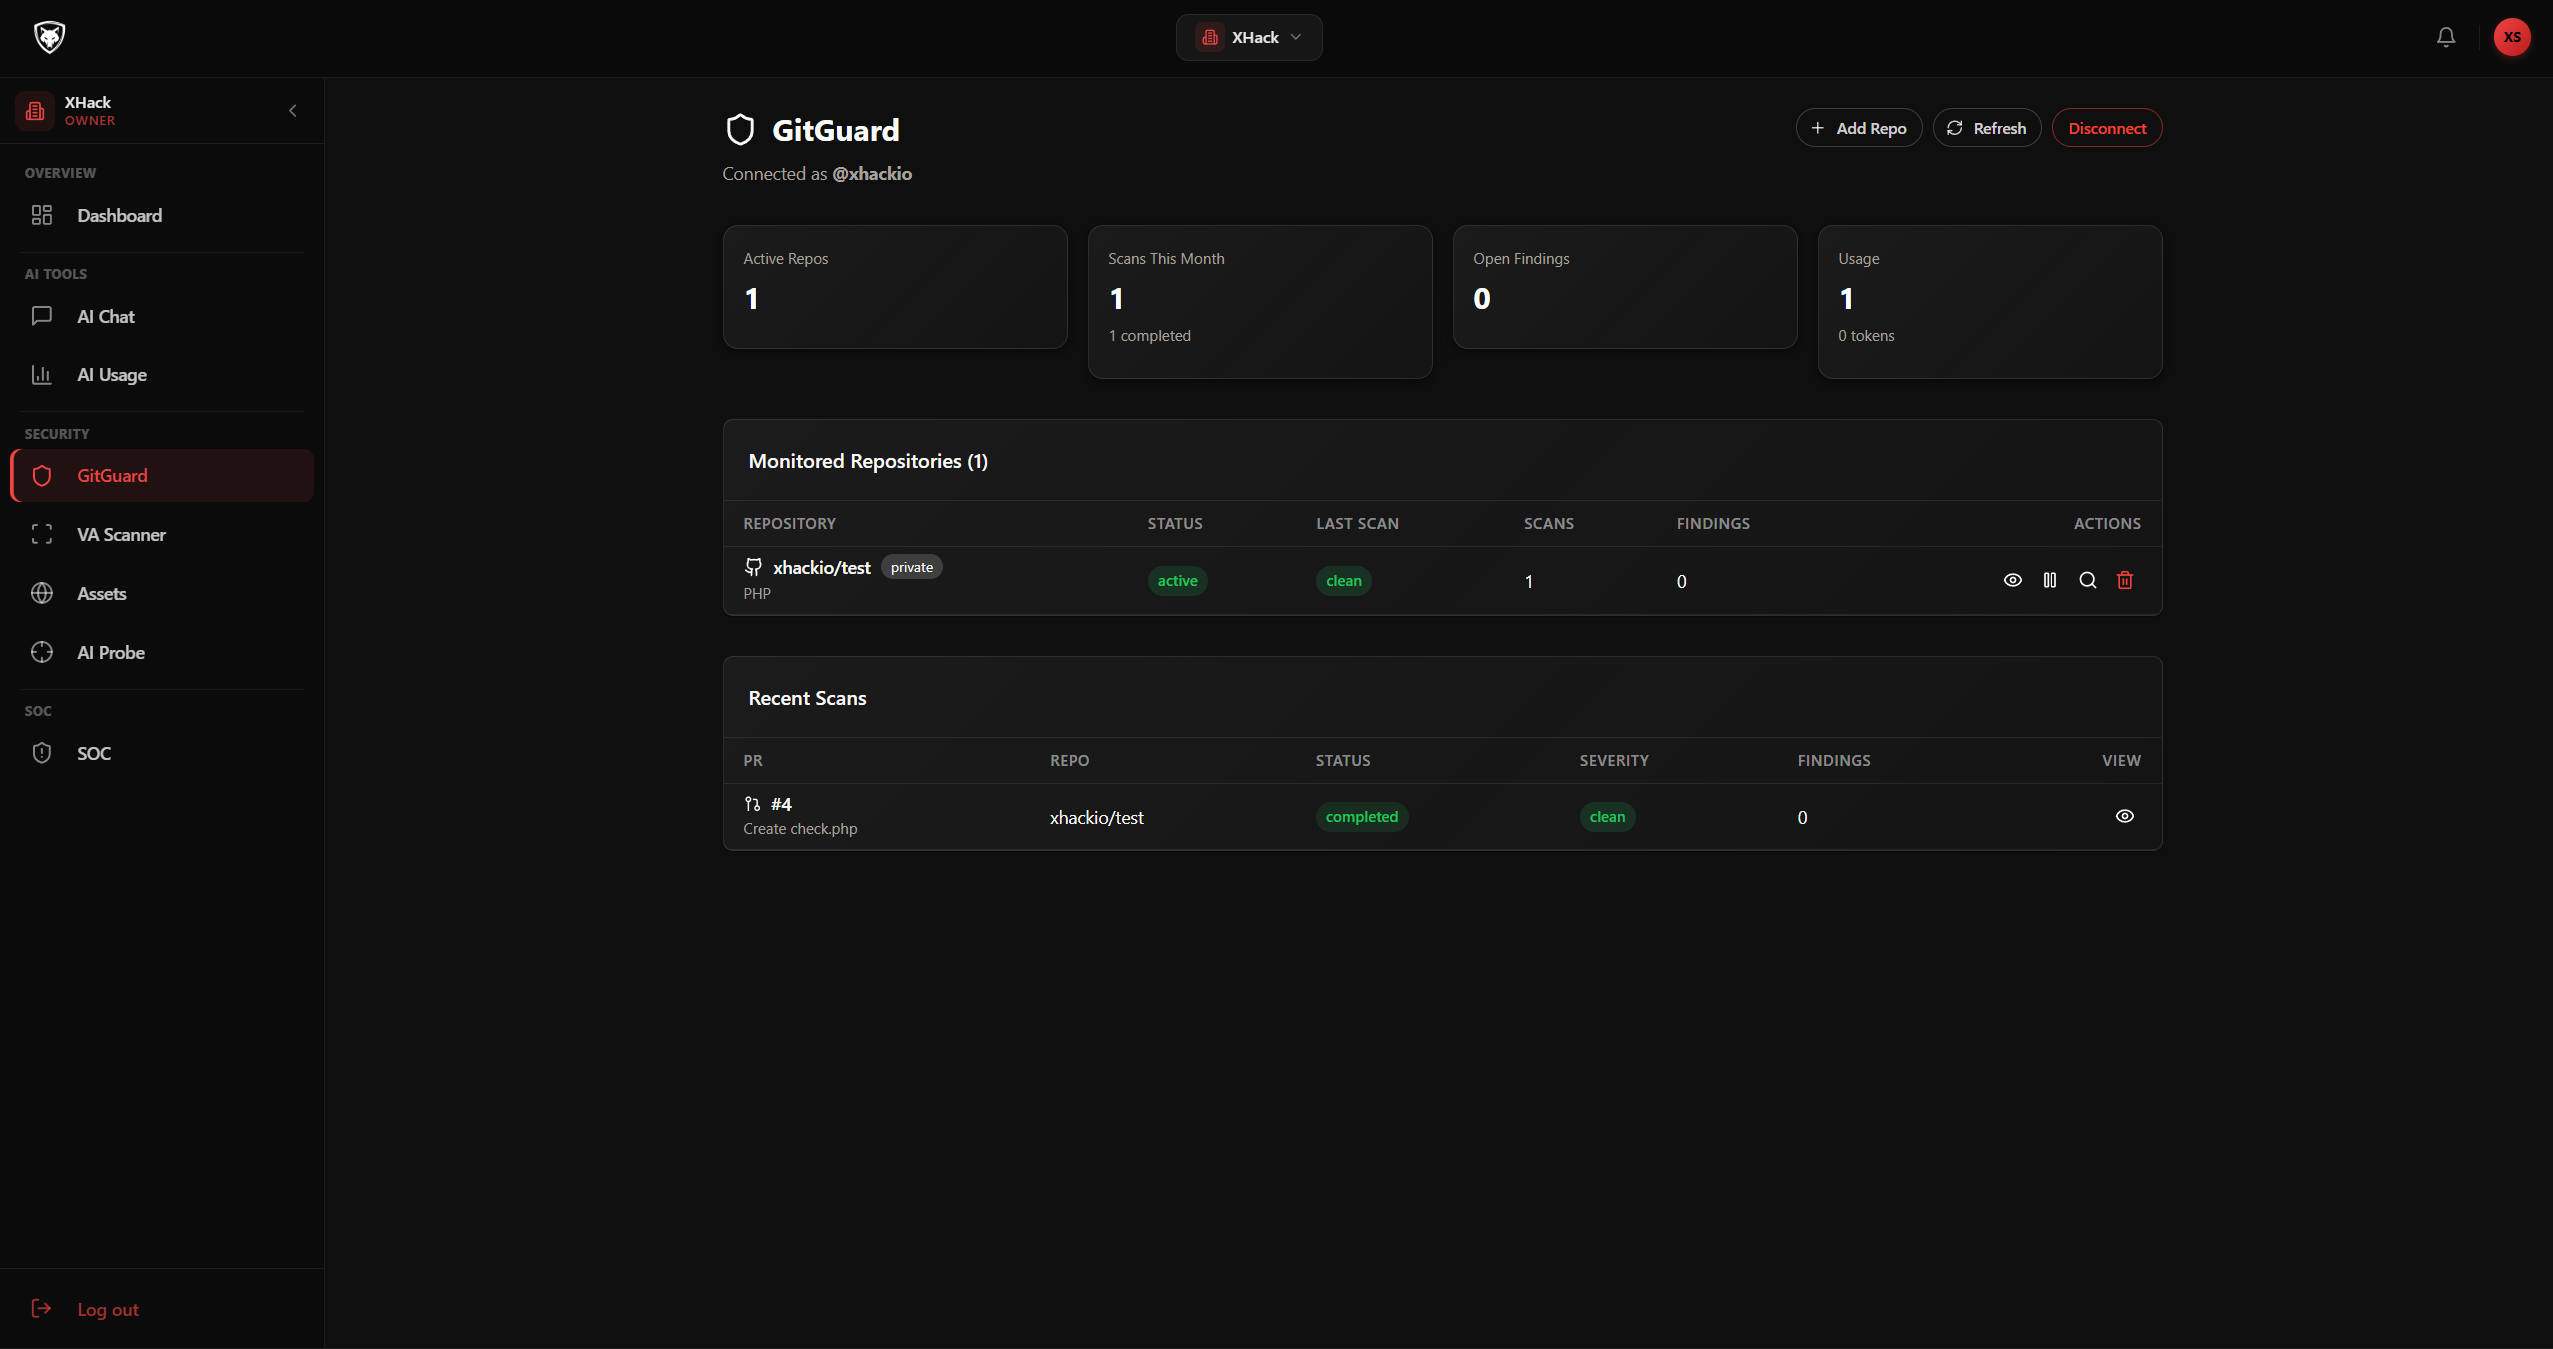Scan xhackio/test with the magnifier icon
This screenshot has height=1349, width=2553.
tap(2088, 580)
